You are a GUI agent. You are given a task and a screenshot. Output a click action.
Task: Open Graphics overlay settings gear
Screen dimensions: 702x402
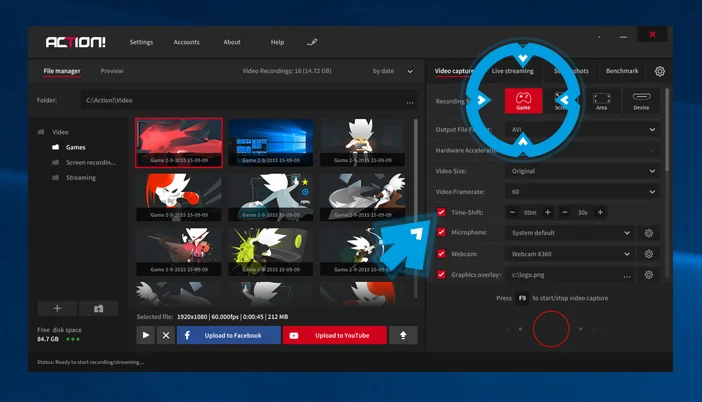pyautogui.click(x=648, y=275)
